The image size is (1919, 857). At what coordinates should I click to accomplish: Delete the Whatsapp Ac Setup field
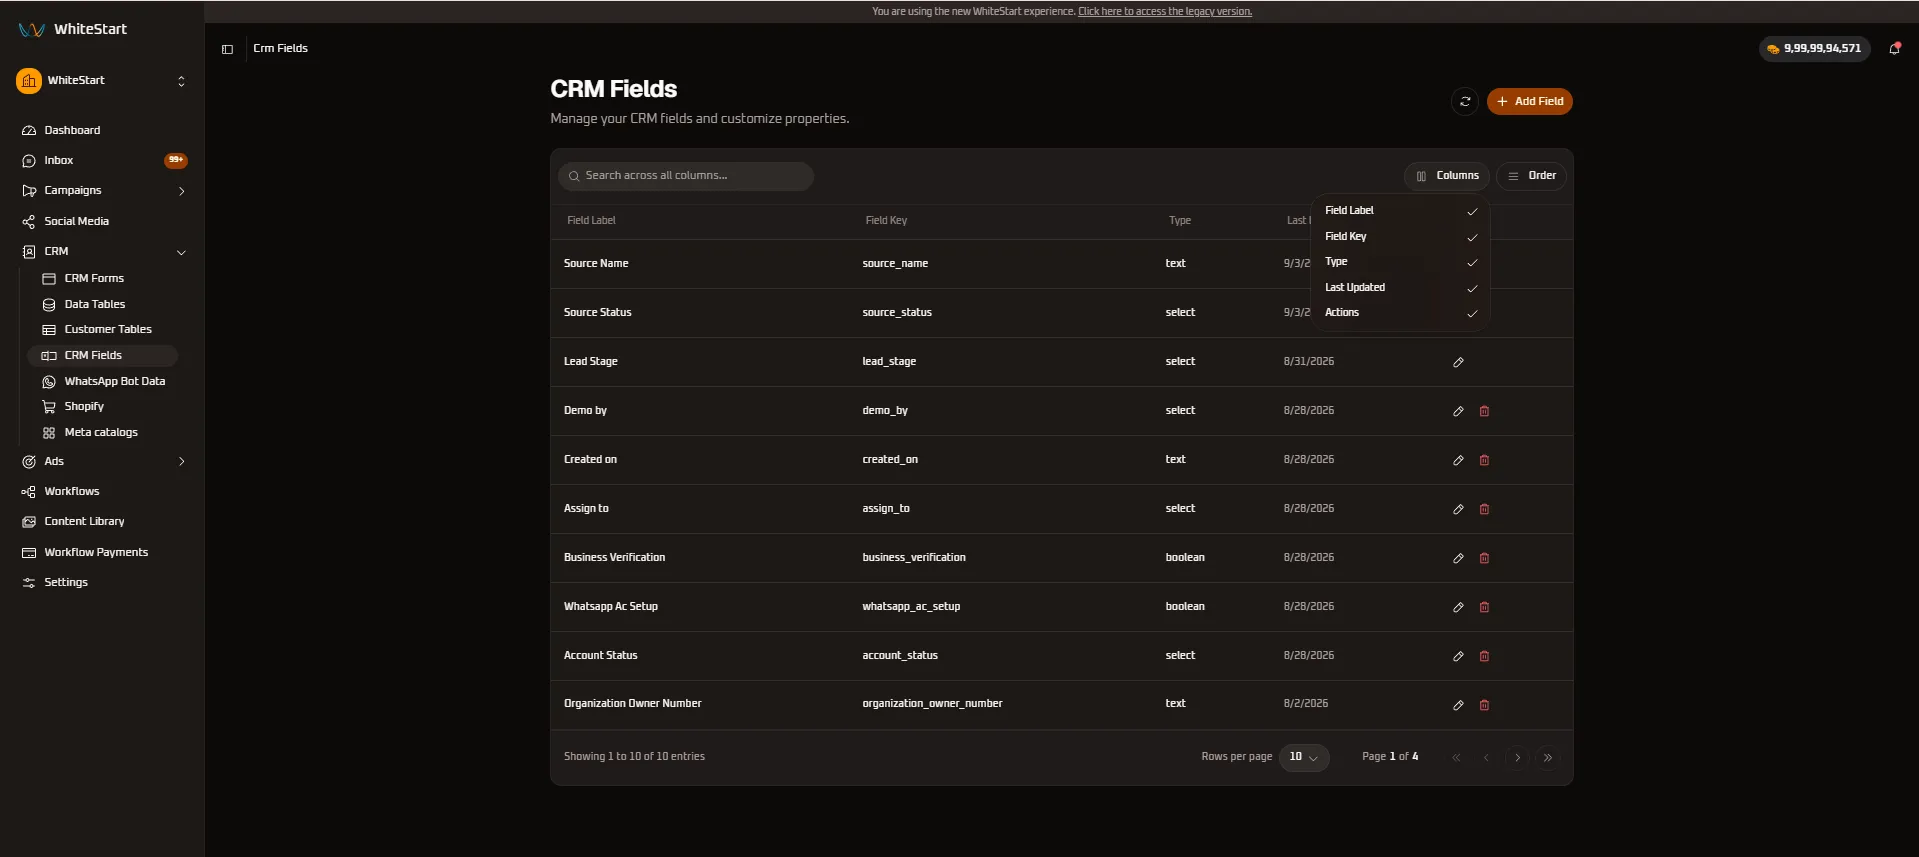click(1484, 607)
